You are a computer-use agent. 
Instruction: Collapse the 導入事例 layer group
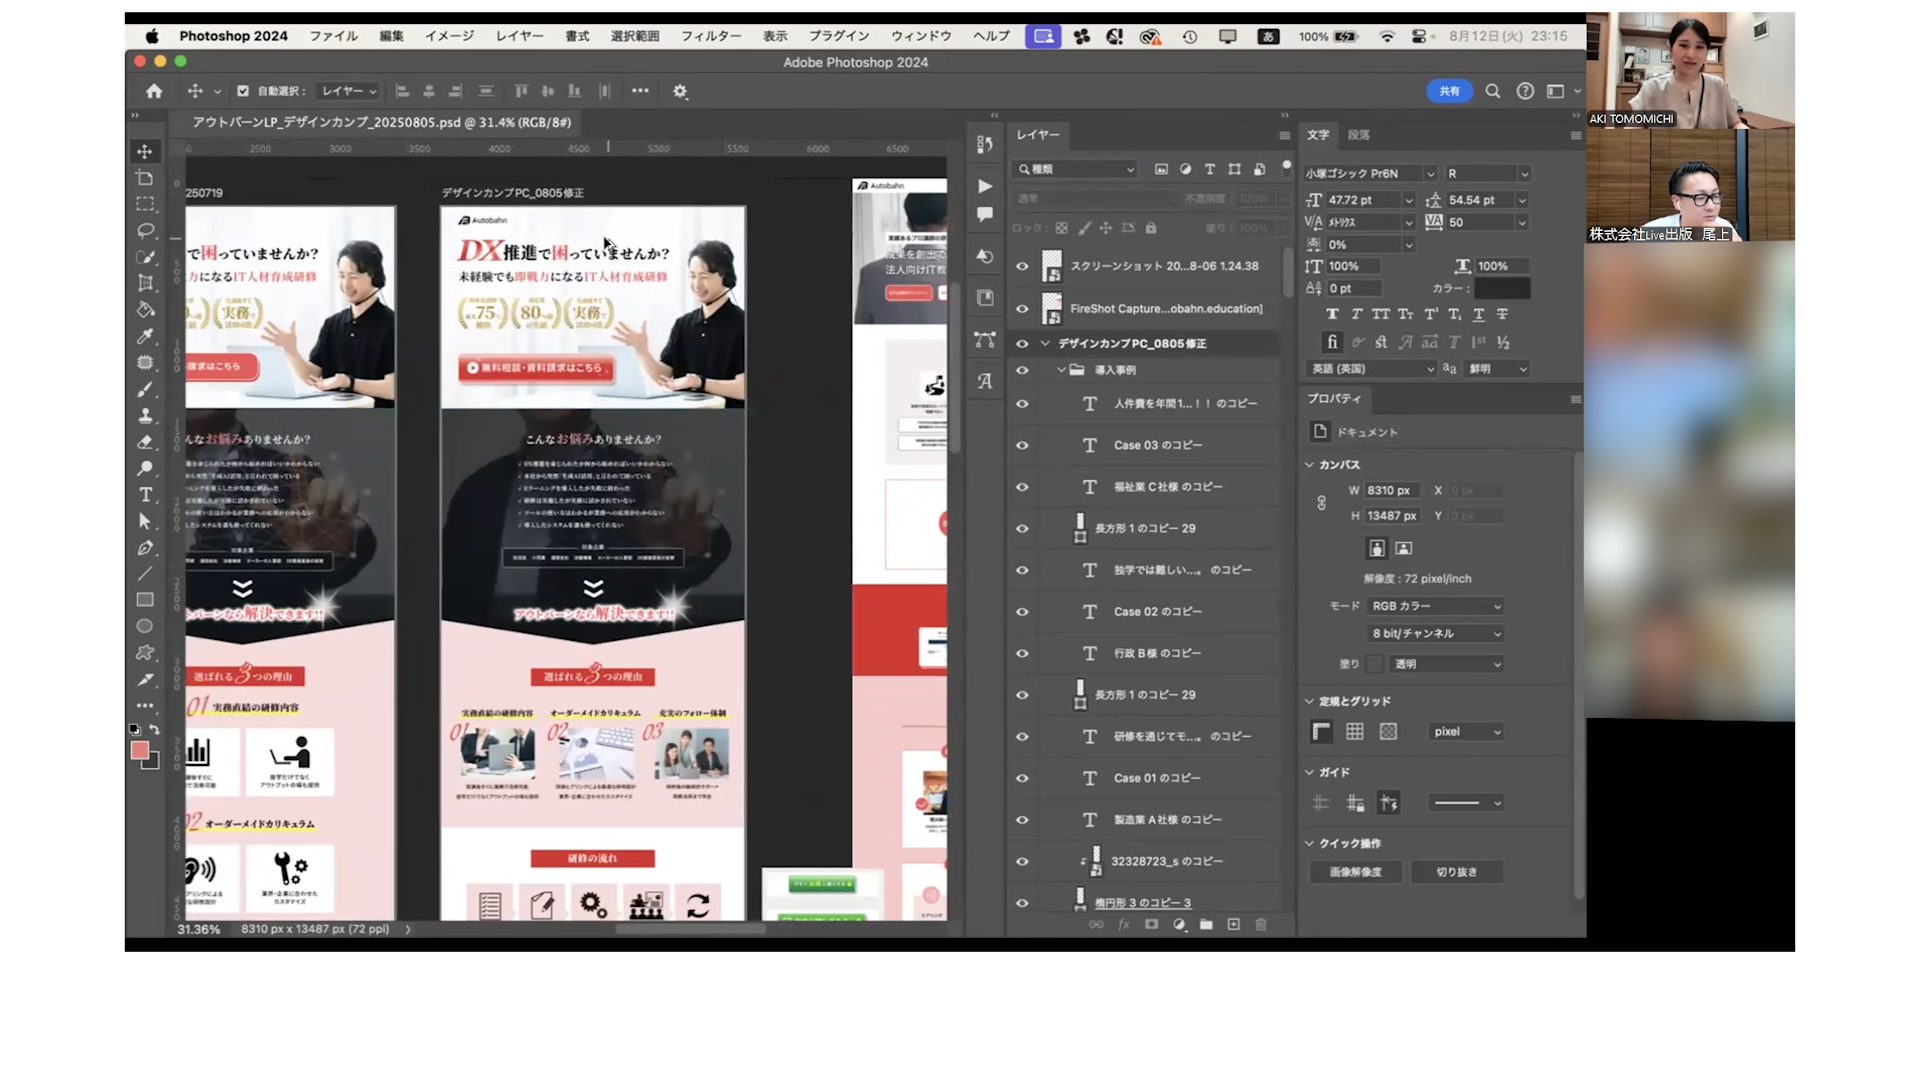tap(1062, 370)
